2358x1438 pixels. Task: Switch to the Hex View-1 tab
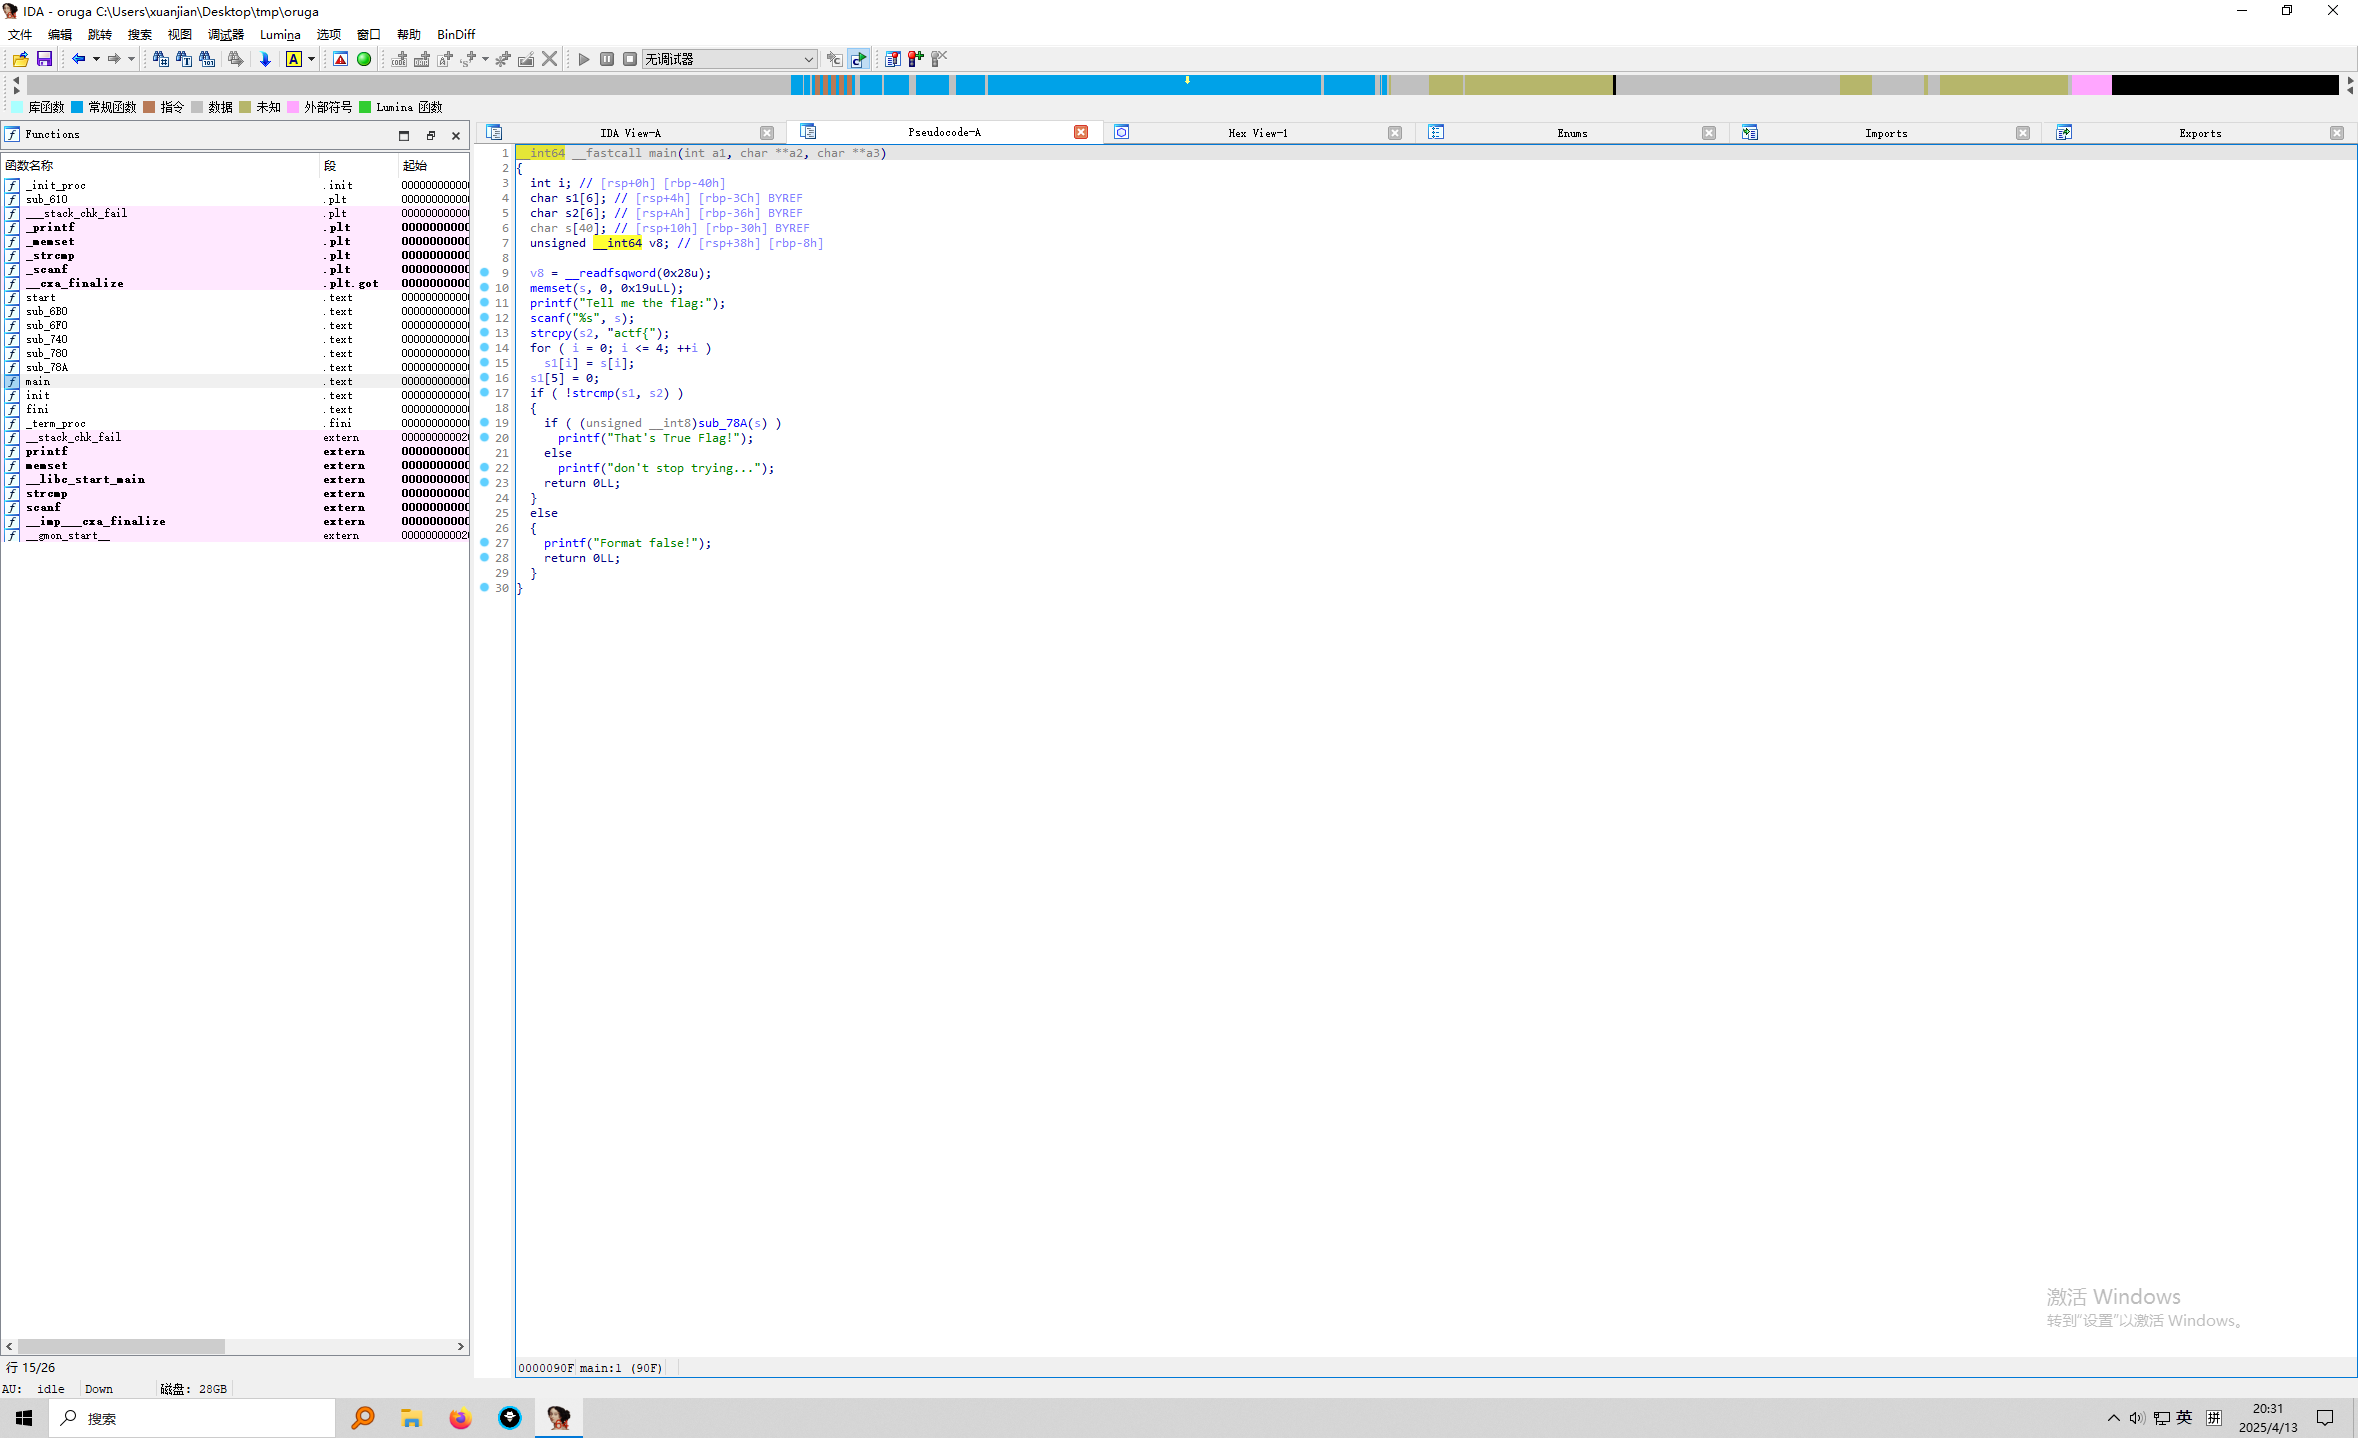(x=1257, y=133)
